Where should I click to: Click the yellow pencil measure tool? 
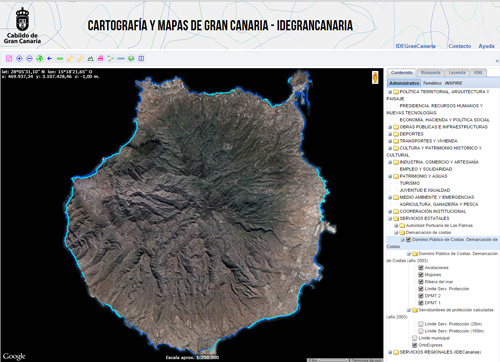pos(70,59)
